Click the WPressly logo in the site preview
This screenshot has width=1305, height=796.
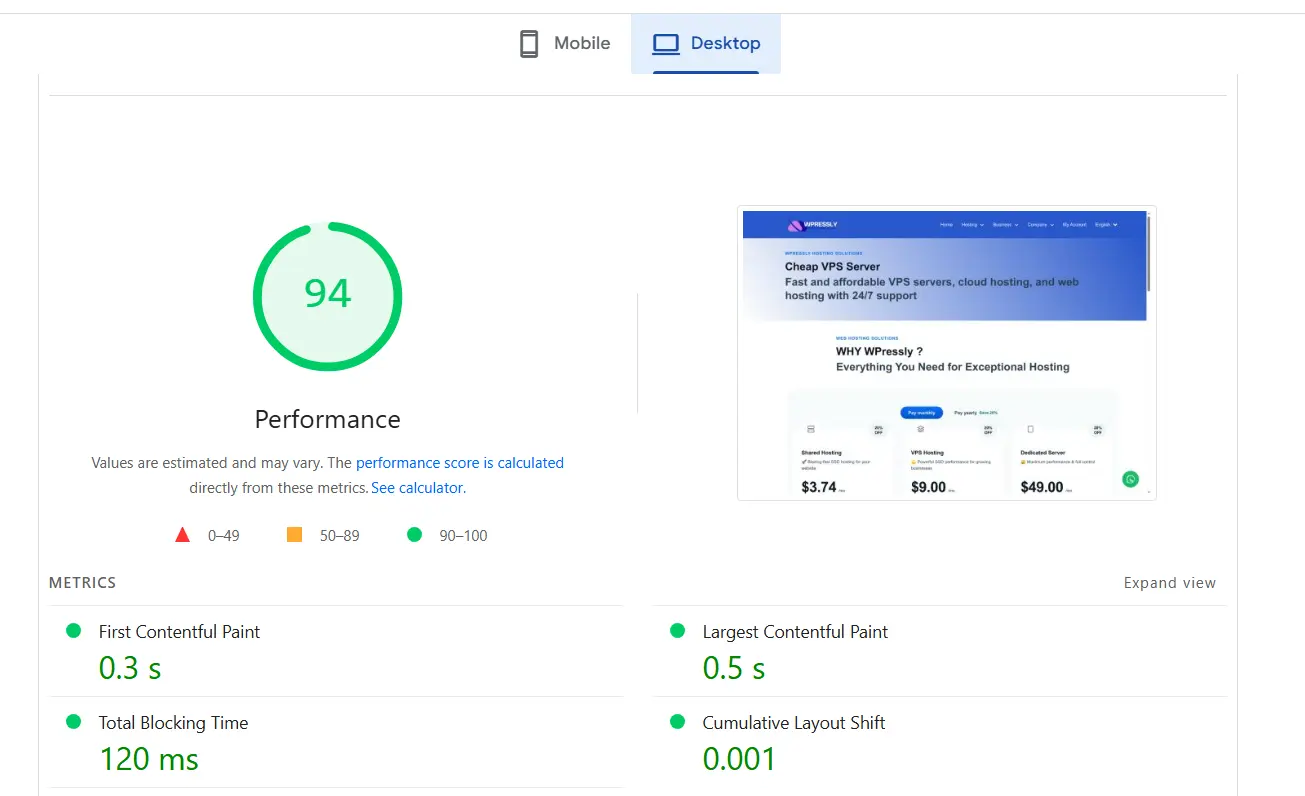[796, 225]
